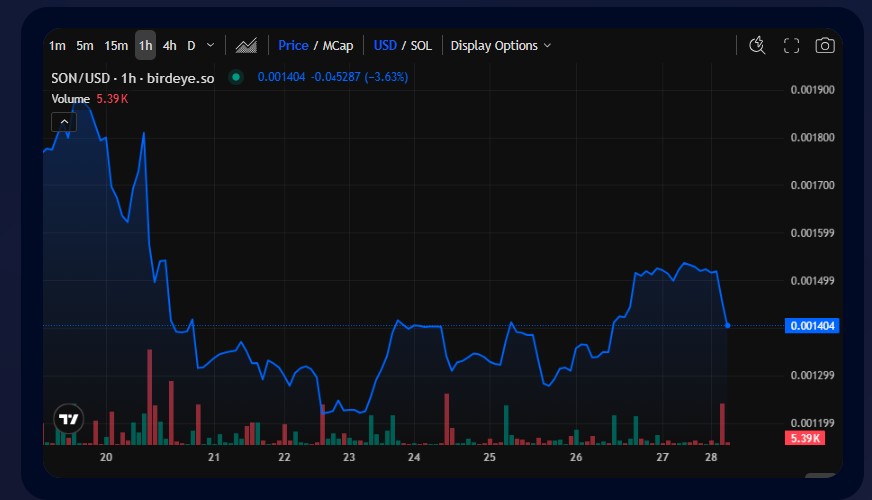Select the daily D timeframe
Viewport: 872px width, 500px height.
(191, 46)
